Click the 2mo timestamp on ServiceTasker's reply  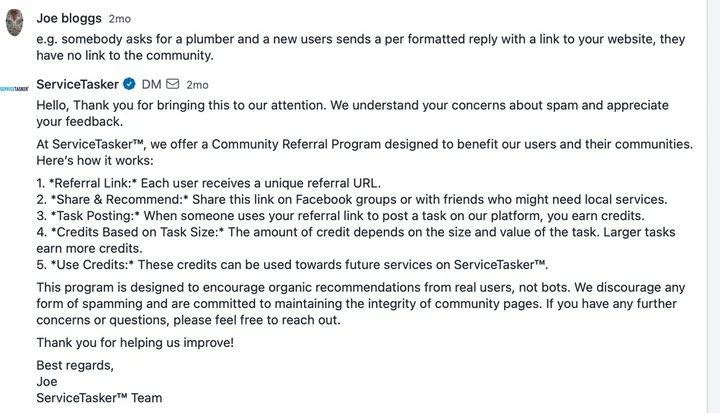[x=197, y=84]
